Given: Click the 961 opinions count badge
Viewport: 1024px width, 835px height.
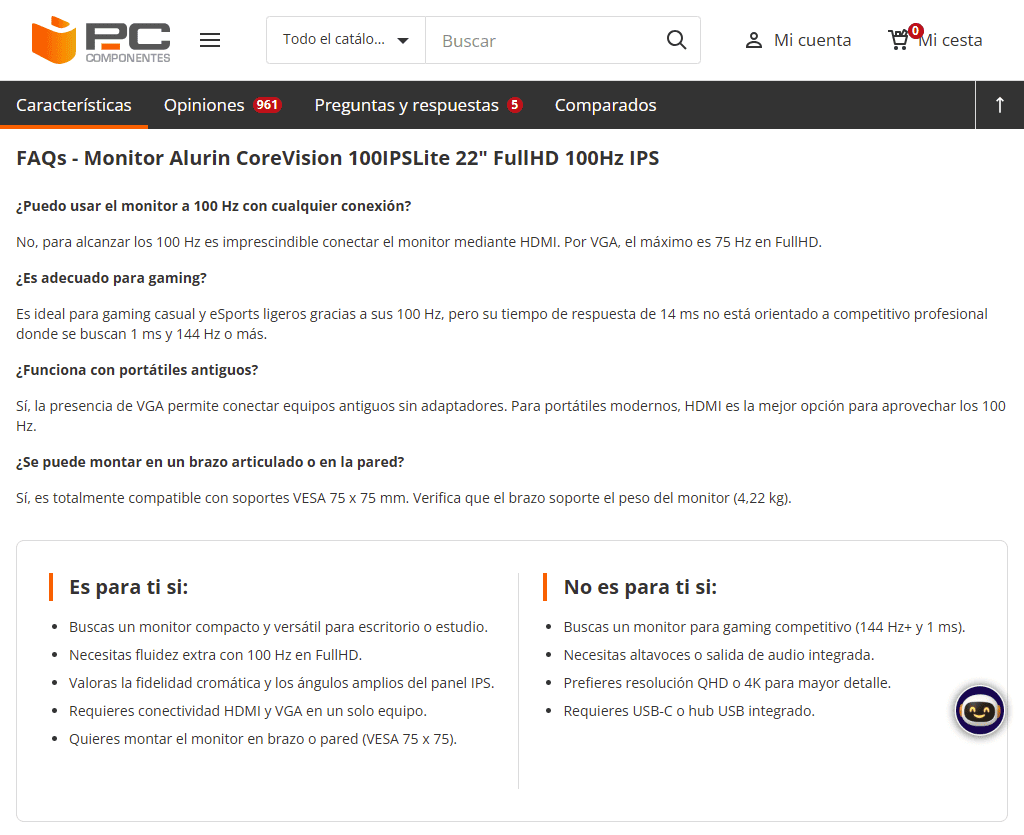Looking at the screenshot, I should (x=267, y=104).
